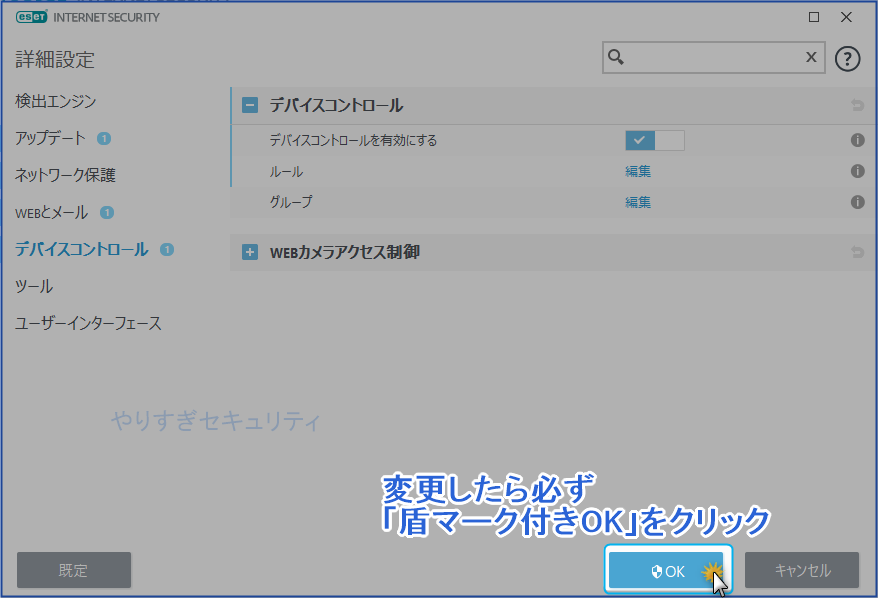Image resolution: width=878 pixels, height=598 pixels.
Task: Open WEBとメール settings category
Action: click(52, 213)
